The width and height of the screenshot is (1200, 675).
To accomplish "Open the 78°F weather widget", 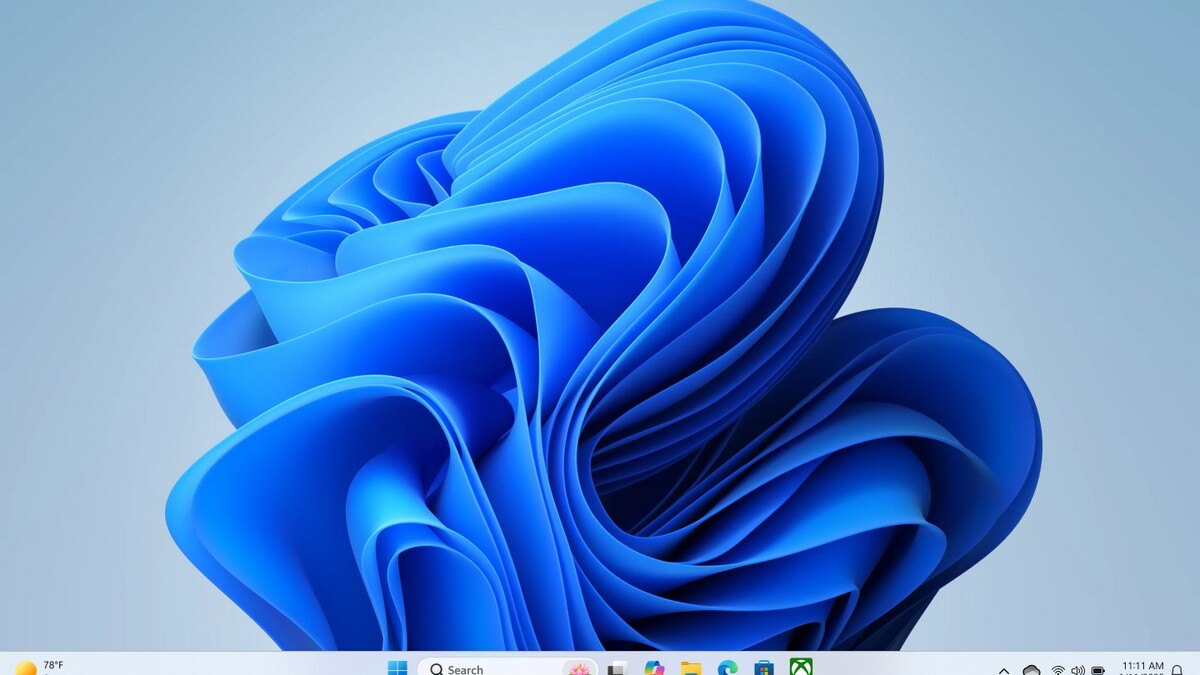I will click(40, 667).
